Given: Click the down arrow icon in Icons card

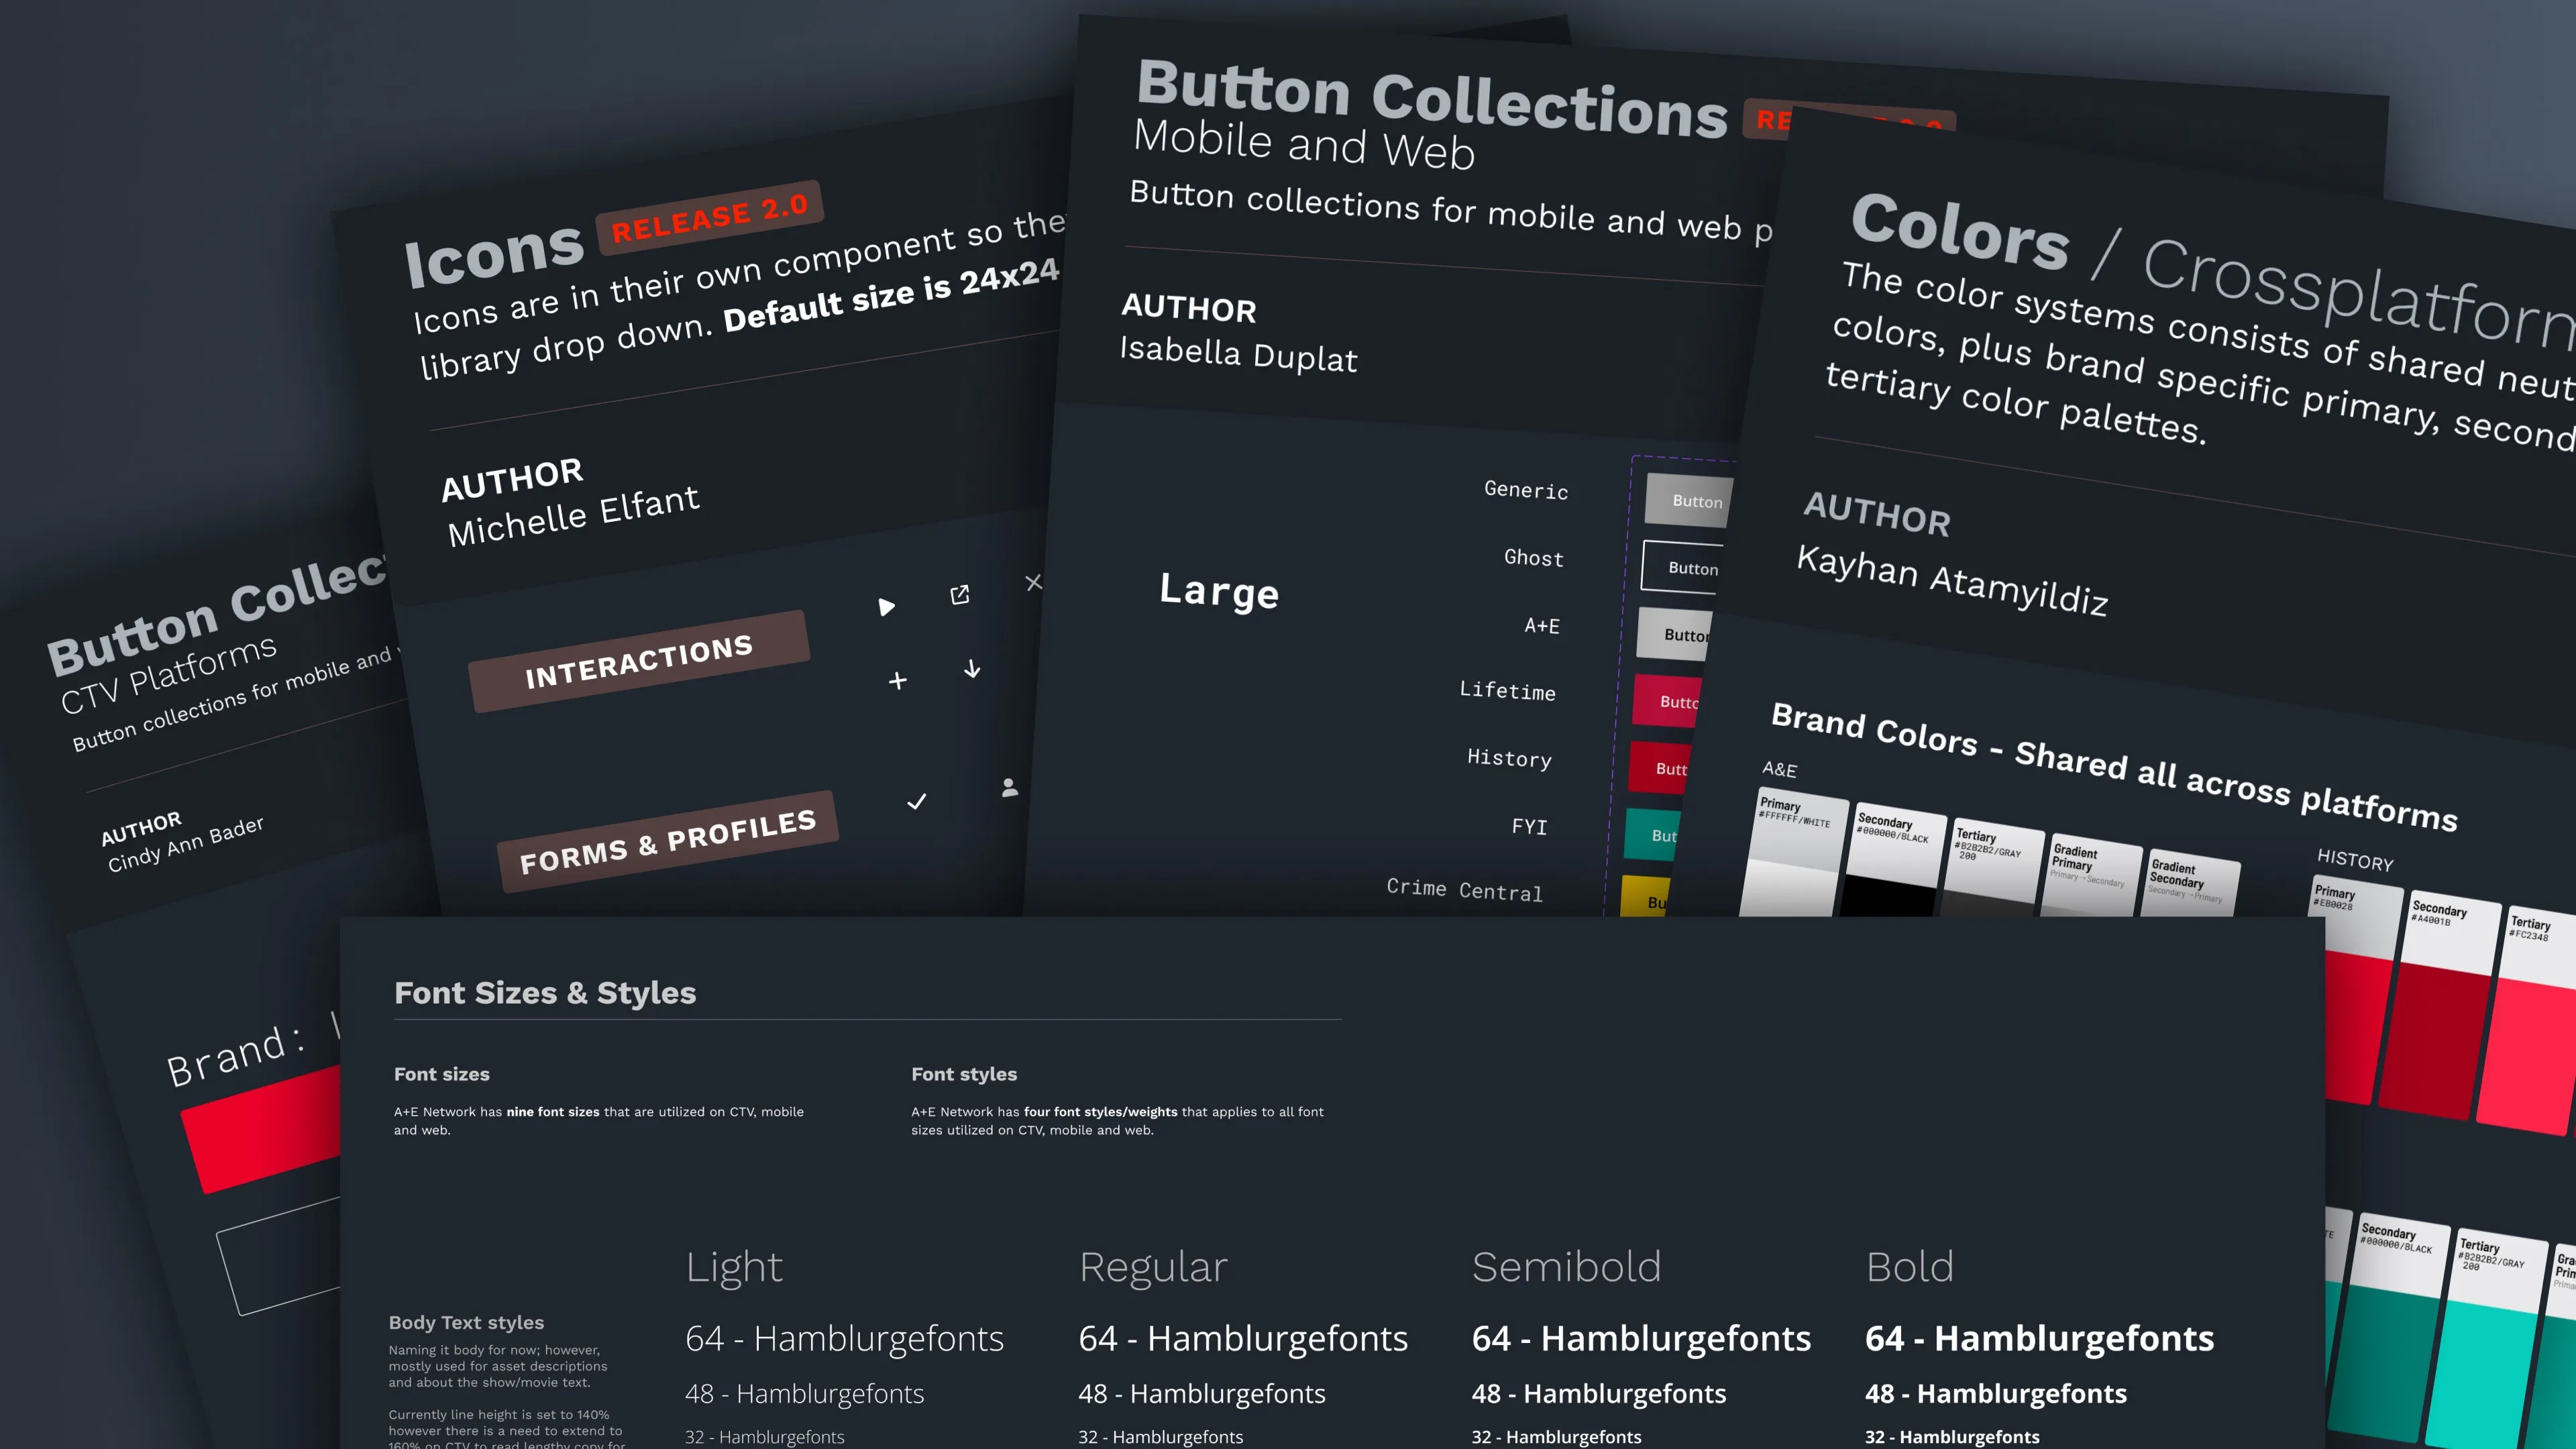Looking at the screenshot, I should (972, 669).
